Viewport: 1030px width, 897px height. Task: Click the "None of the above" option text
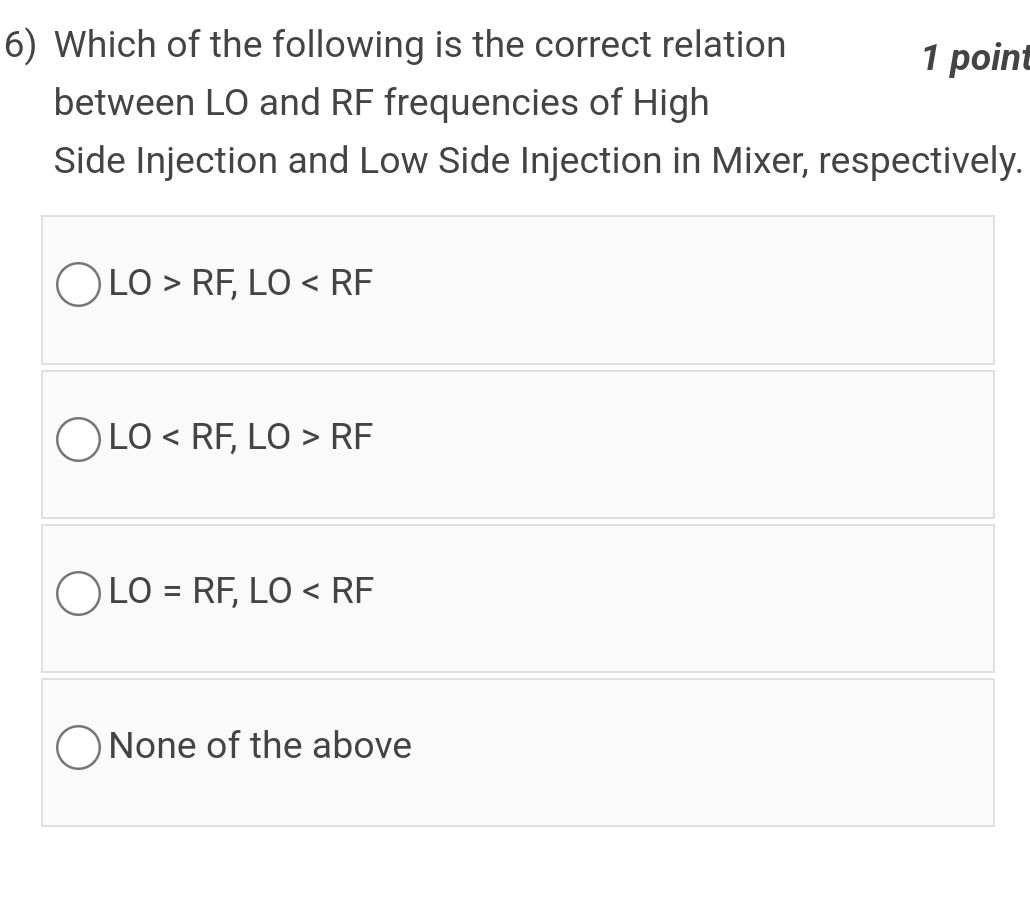[x=260, y=745]
